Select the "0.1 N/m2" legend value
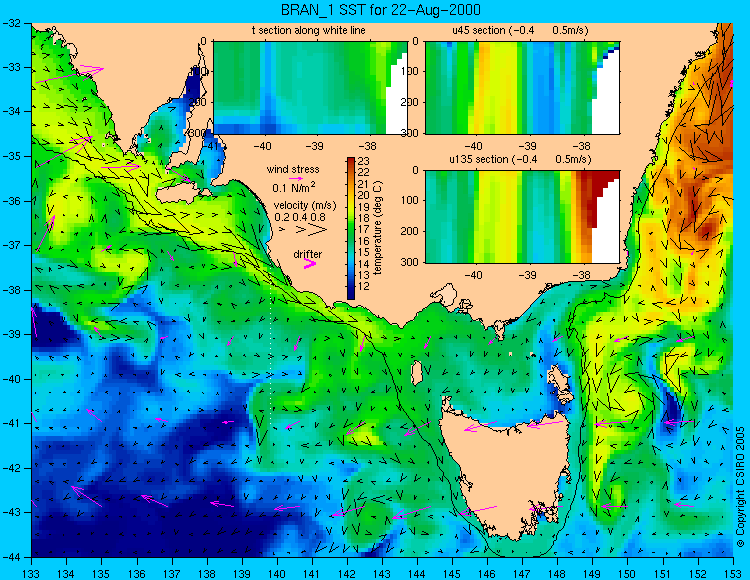 click(294, 187)
